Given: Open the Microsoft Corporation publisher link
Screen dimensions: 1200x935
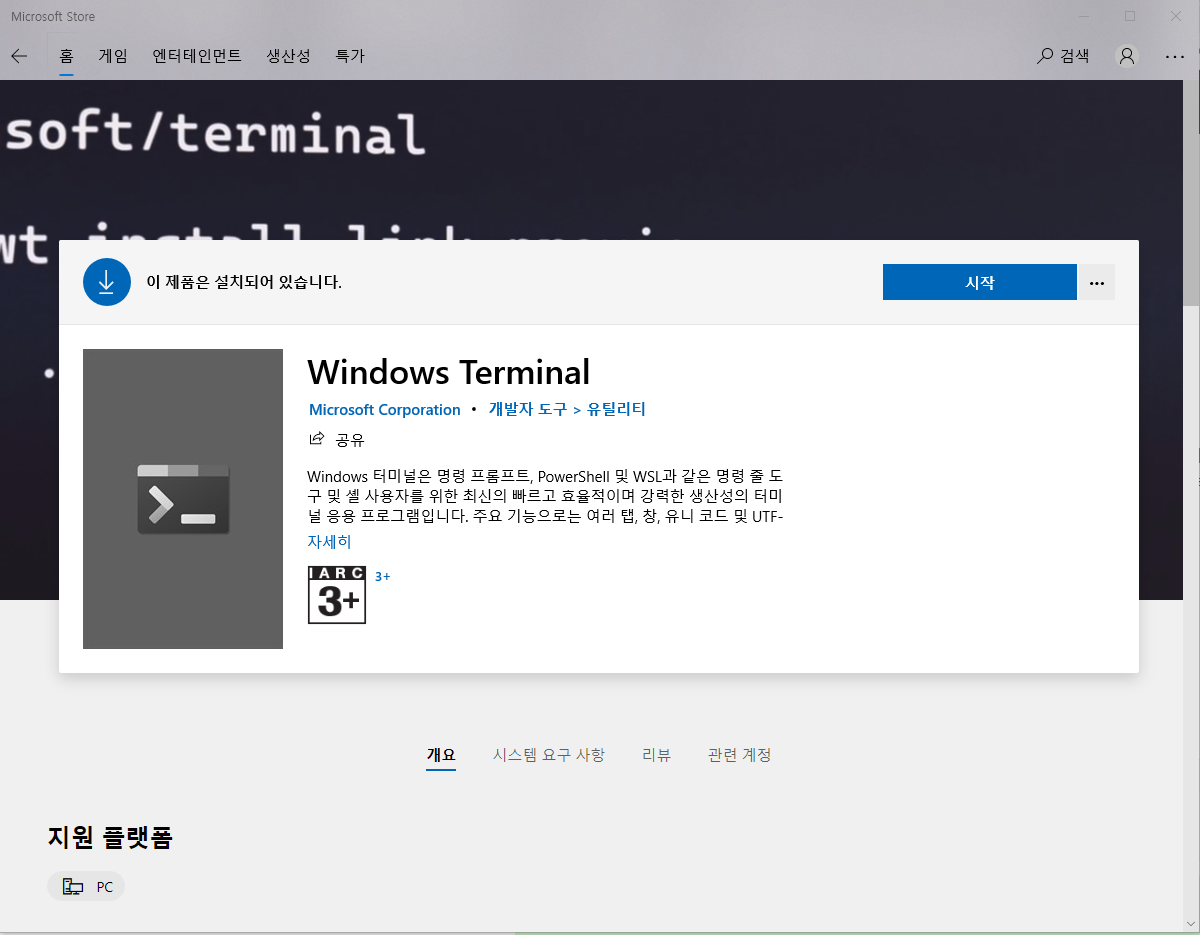Looking at the screenshot, I should tap(385, 409).
